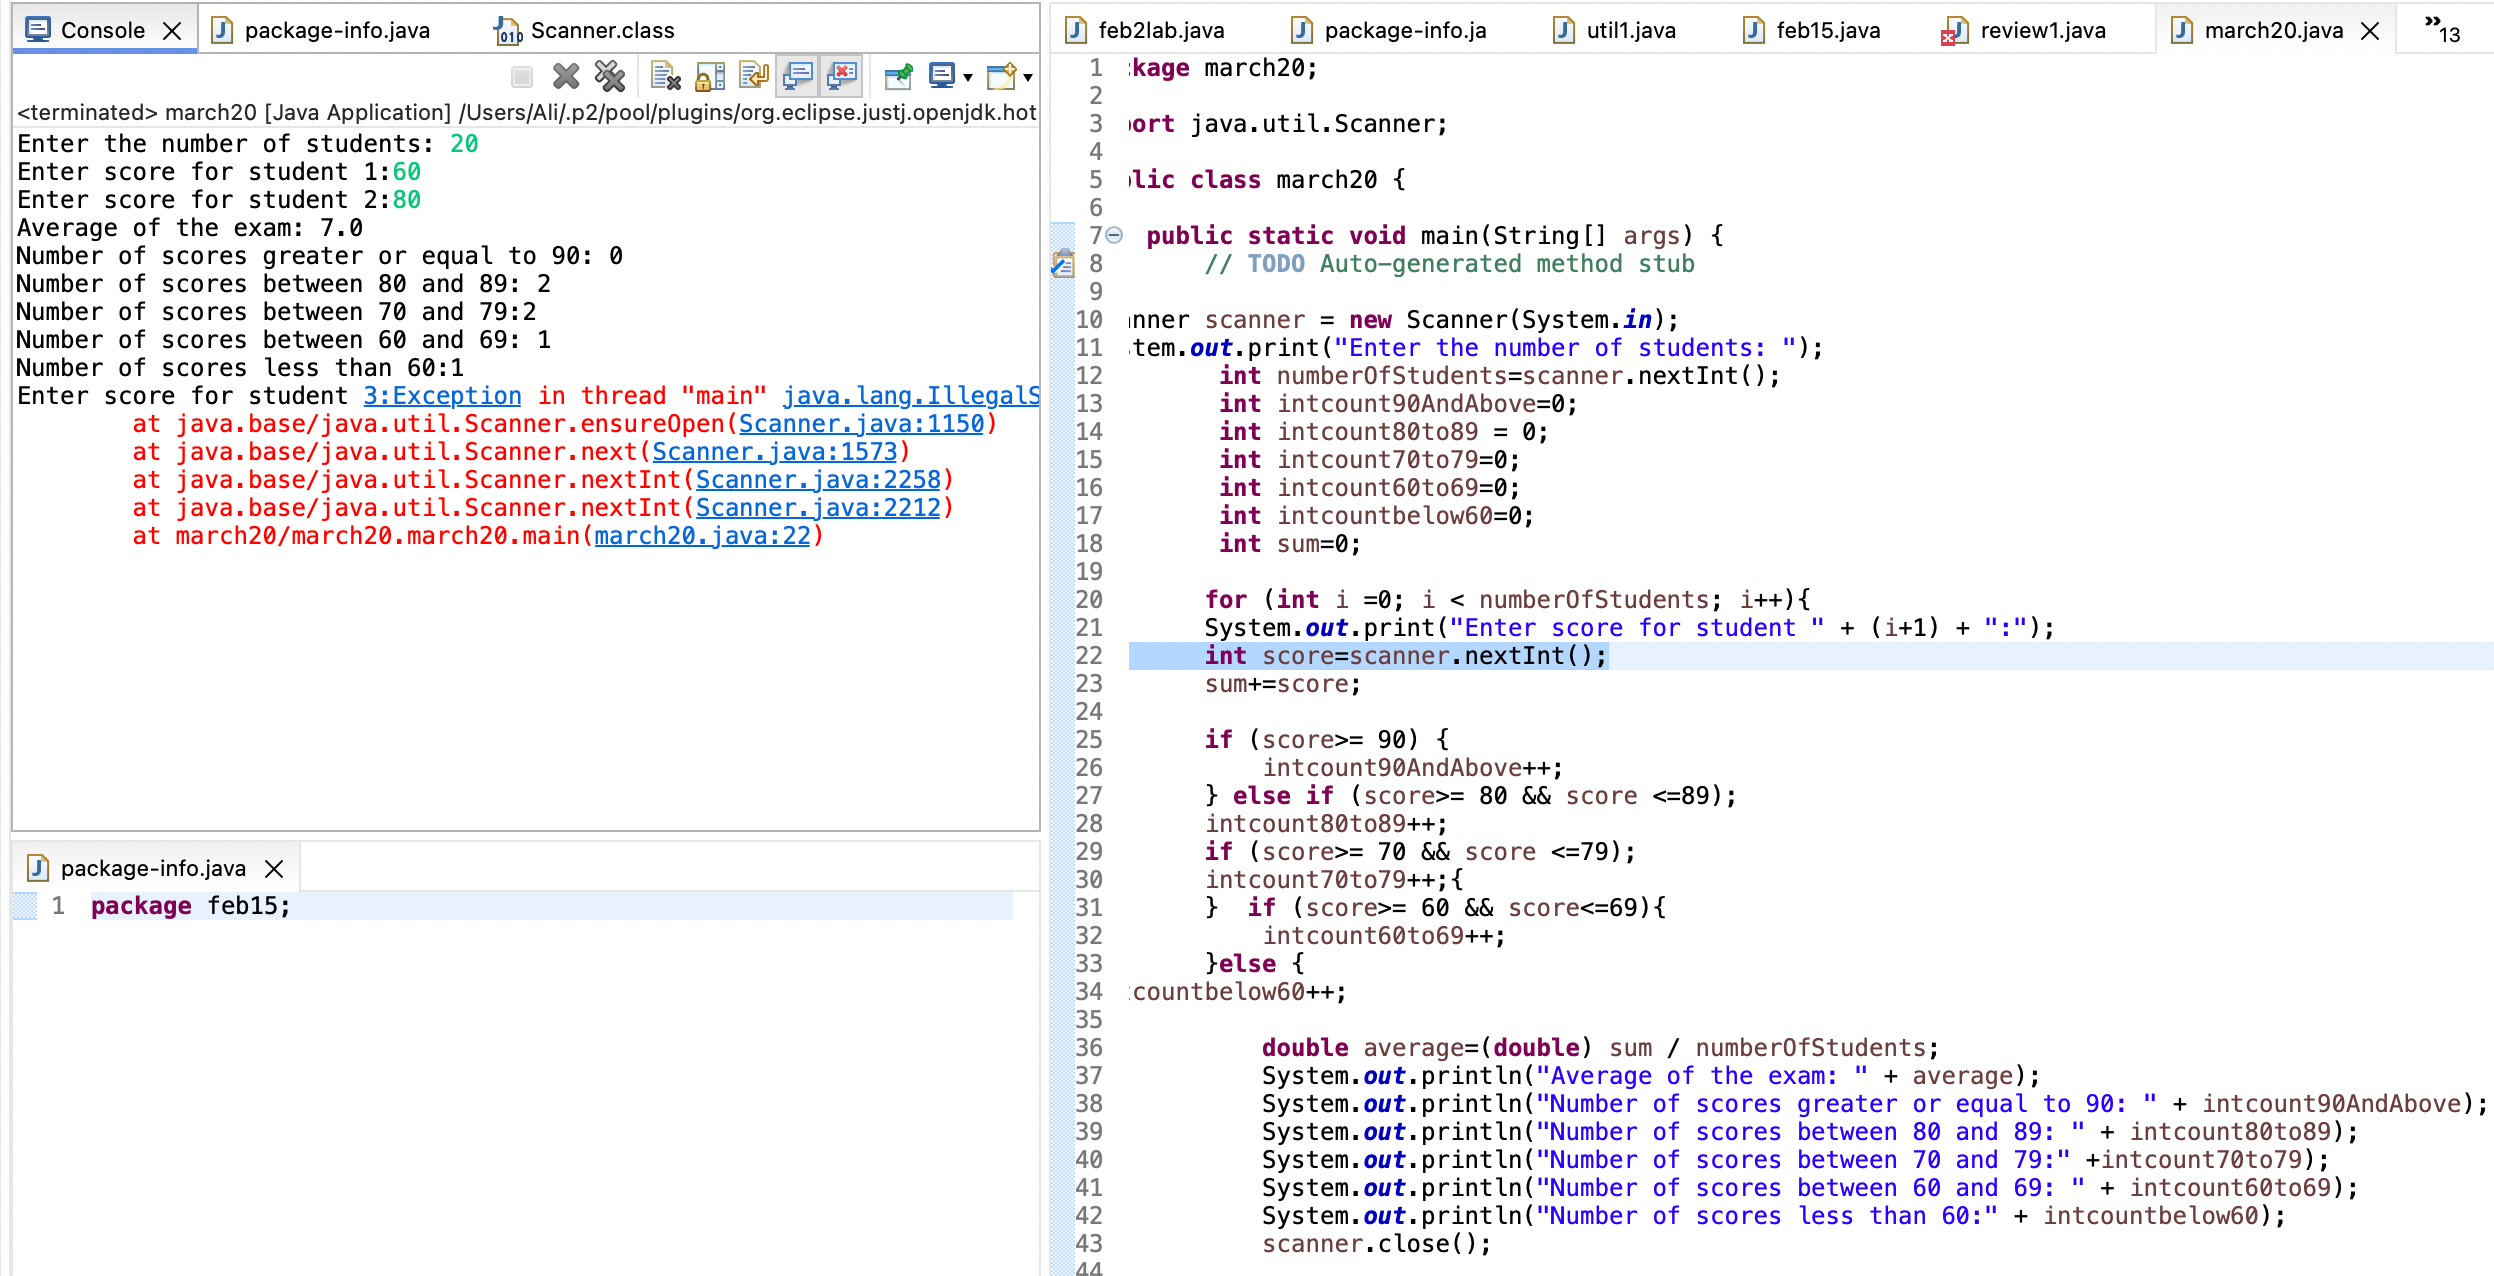The image size is (2494, 1276).
Task: Click Remove All Terminated Launches icon
Action: pyautogui.click(x=609, y=76)
